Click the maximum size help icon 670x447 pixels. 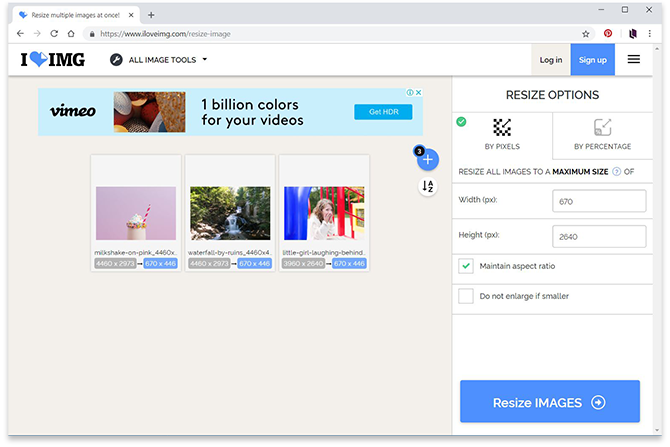click(x=615, y=171)
